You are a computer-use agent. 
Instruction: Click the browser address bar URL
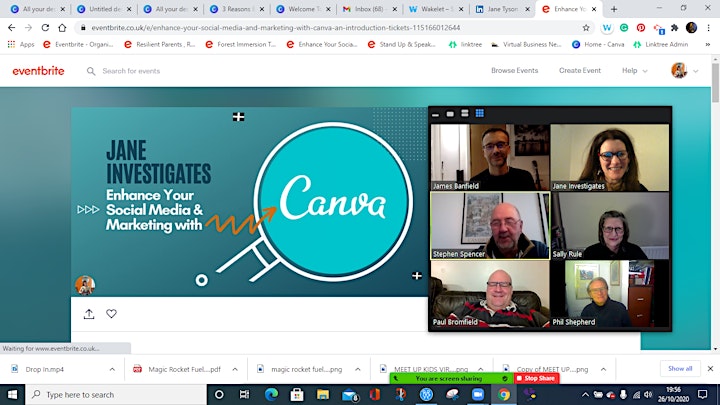[276, 28]
